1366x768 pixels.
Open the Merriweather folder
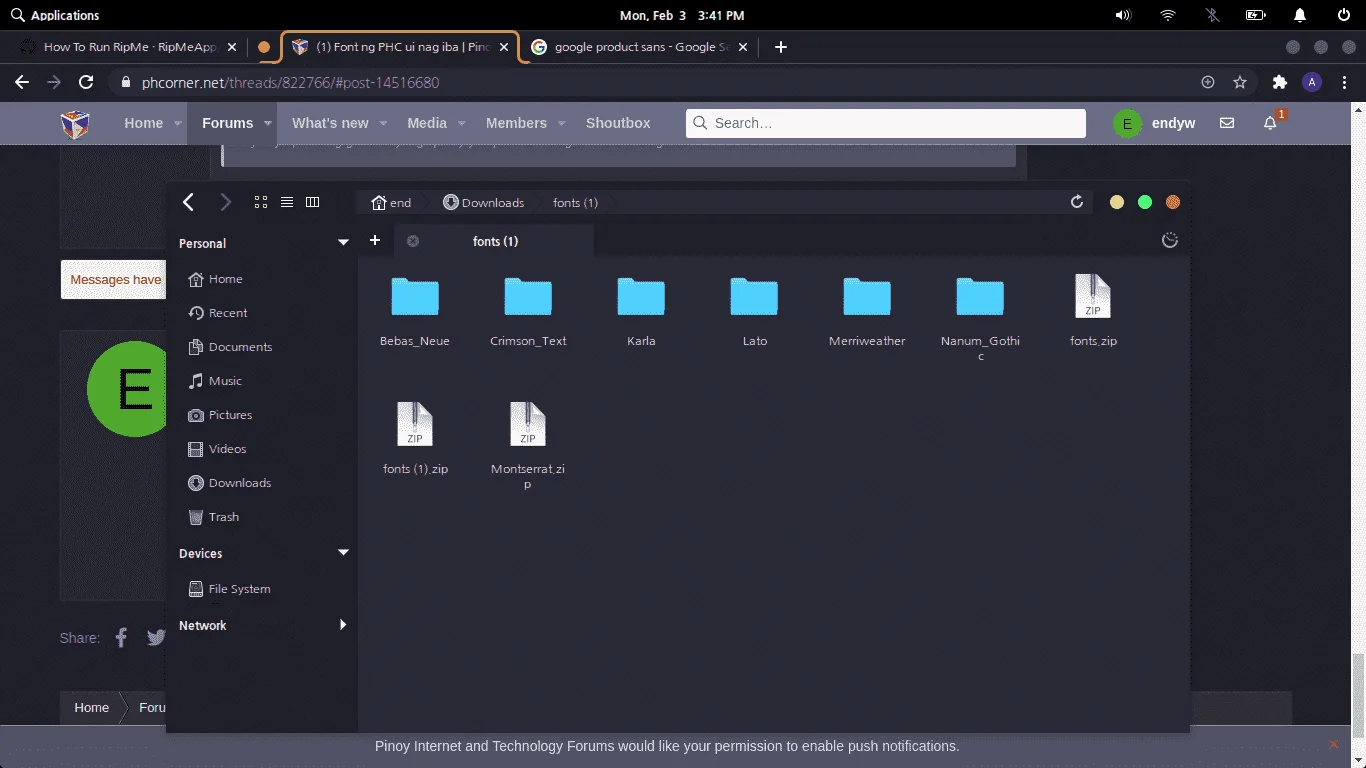(867, 312)
